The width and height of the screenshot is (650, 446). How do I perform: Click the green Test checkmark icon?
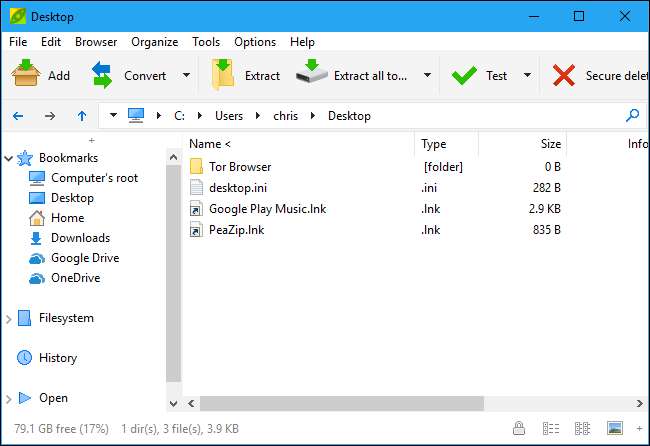pos(464,75)
